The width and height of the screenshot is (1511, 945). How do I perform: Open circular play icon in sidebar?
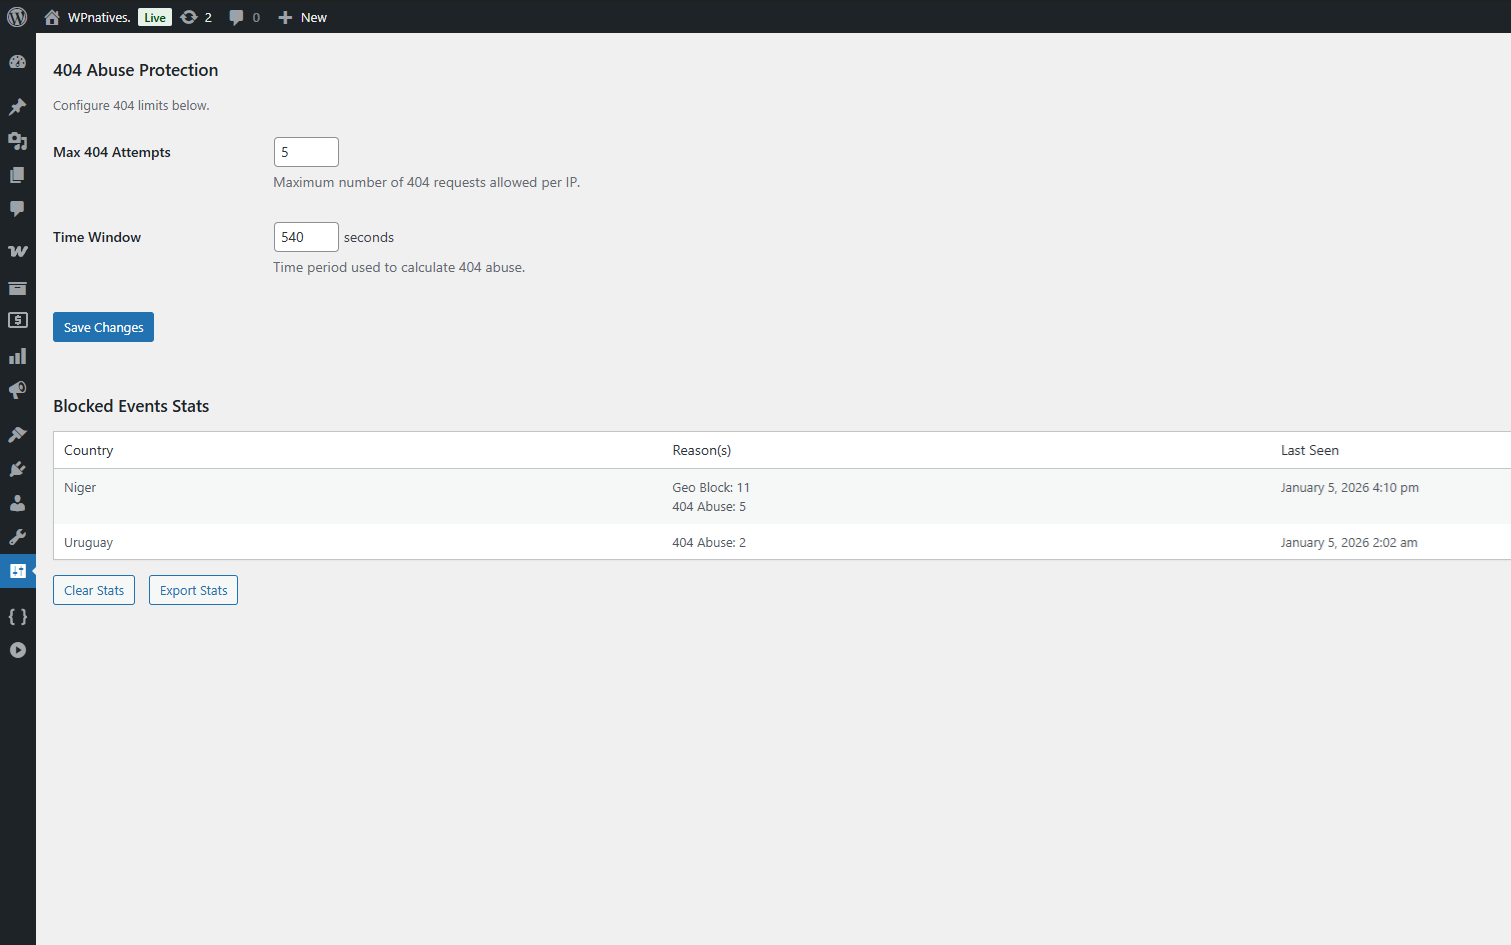pos(18,650)
